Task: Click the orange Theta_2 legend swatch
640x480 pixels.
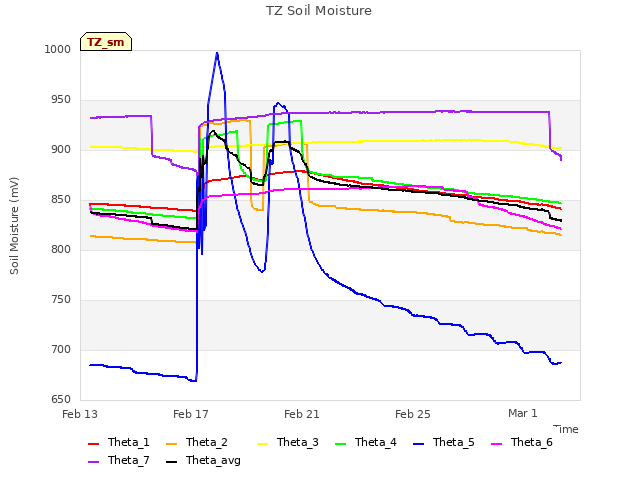Action: pos(171,444)
